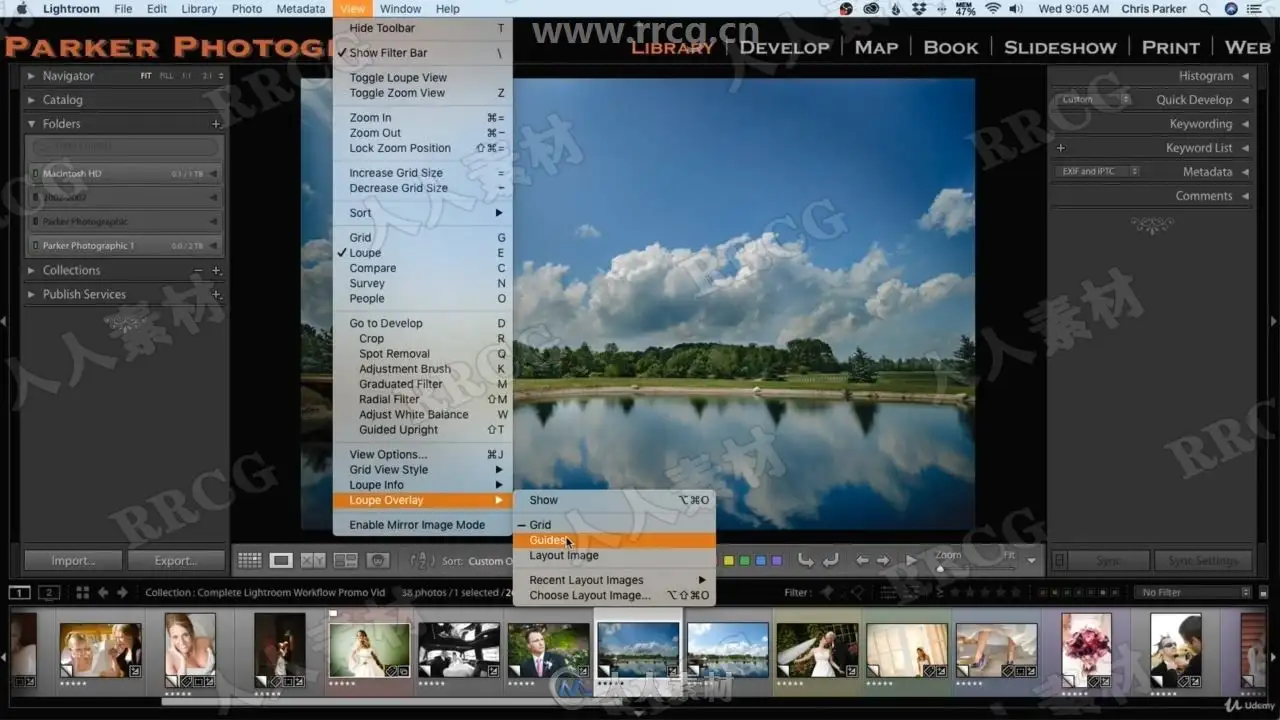Open People view from the toolbar
This screenshot has height=720, width=1280.
pos(377,561)
